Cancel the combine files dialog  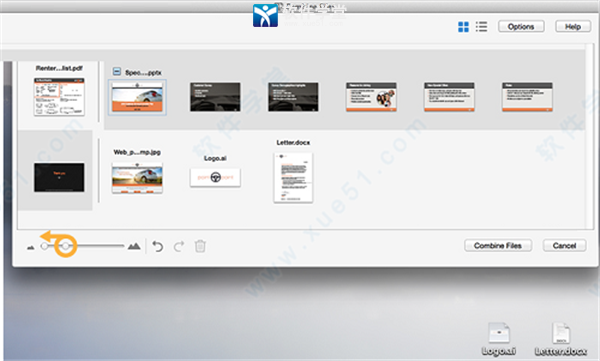(564, 245)
